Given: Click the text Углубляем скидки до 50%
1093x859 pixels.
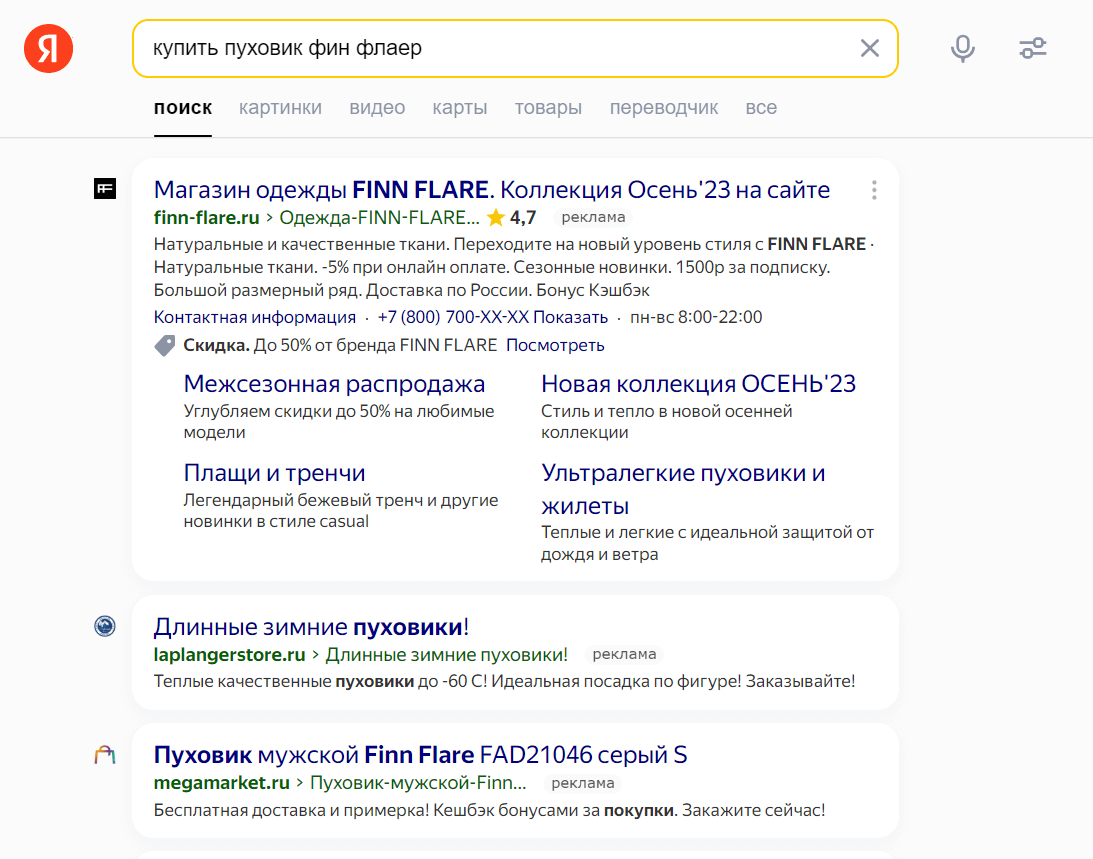Looking at the screenshot, I should tap(339, 421).
